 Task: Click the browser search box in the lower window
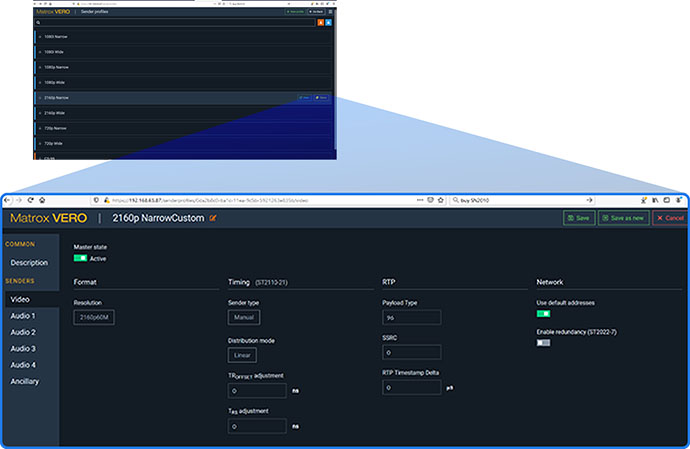click(523, 200)
